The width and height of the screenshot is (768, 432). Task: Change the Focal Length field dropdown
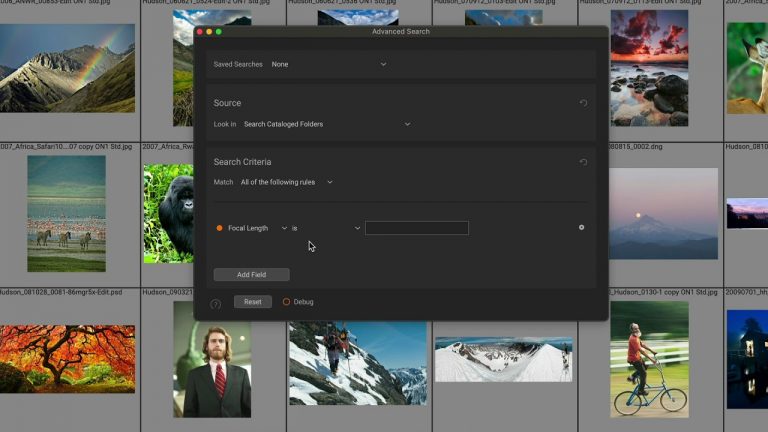tap(257, 228)
